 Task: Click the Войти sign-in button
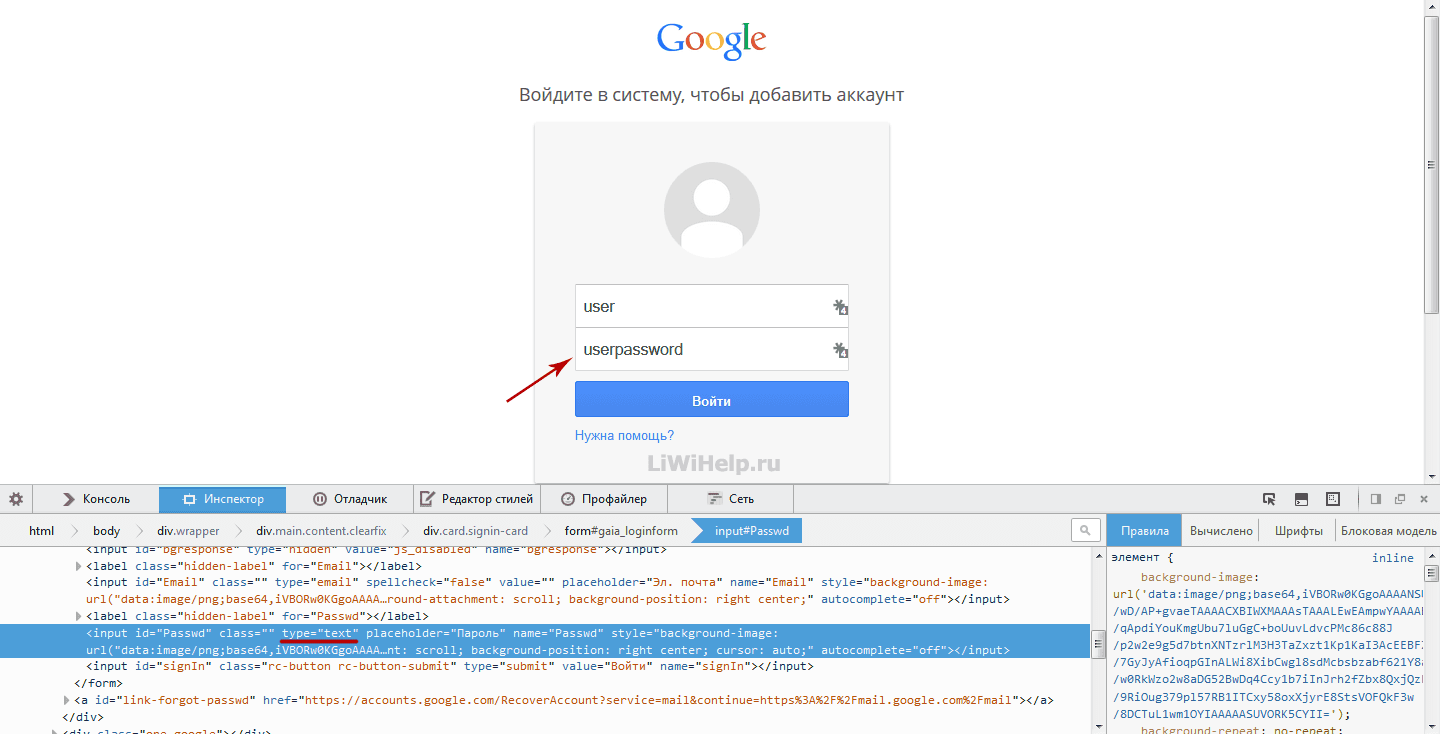point(712,399)
